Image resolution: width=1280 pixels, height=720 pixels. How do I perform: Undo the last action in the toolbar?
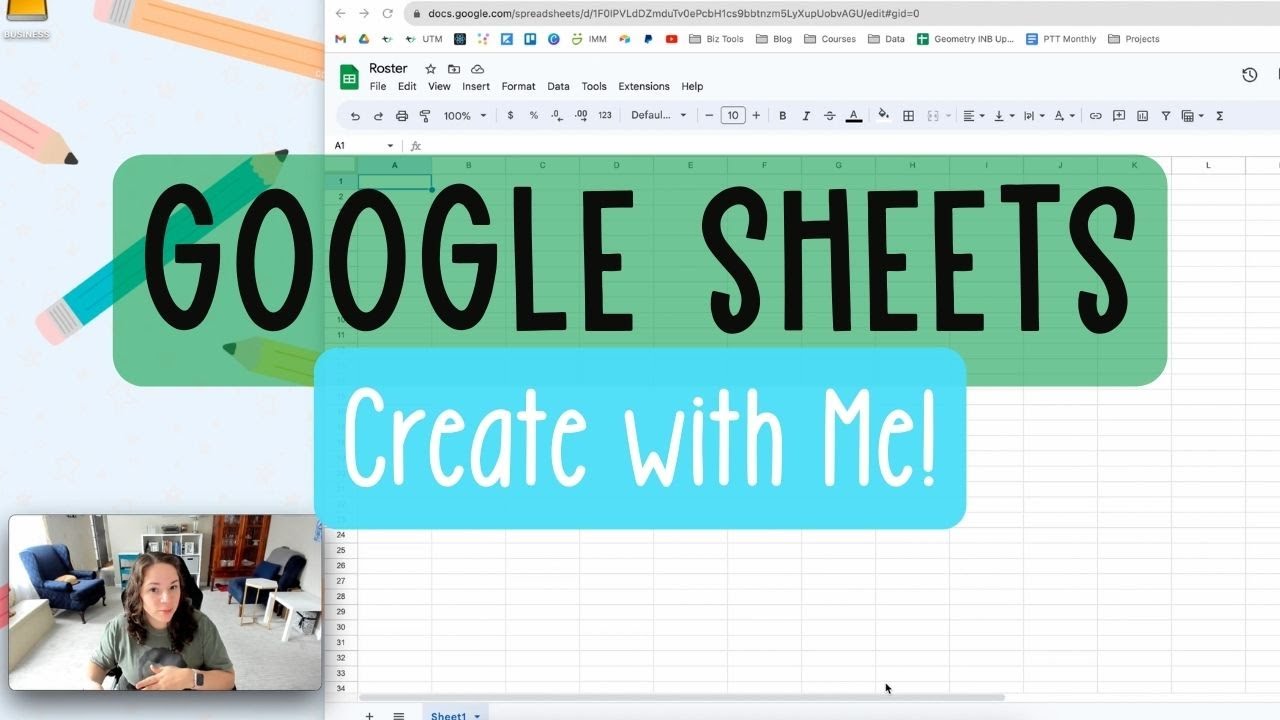point(355,116)
